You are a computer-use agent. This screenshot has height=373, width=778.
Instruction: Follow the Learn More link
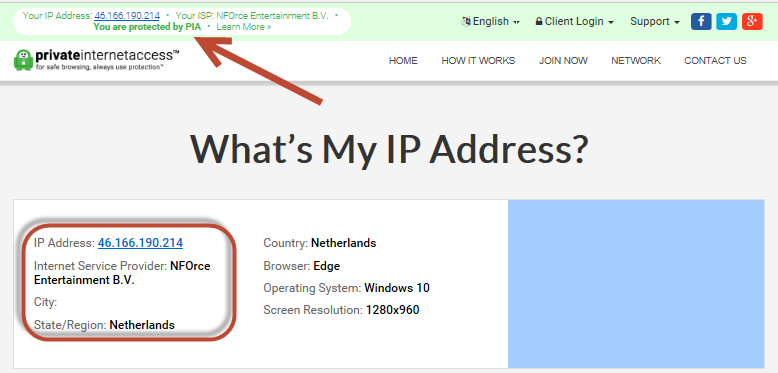click(x=244, y=27)
